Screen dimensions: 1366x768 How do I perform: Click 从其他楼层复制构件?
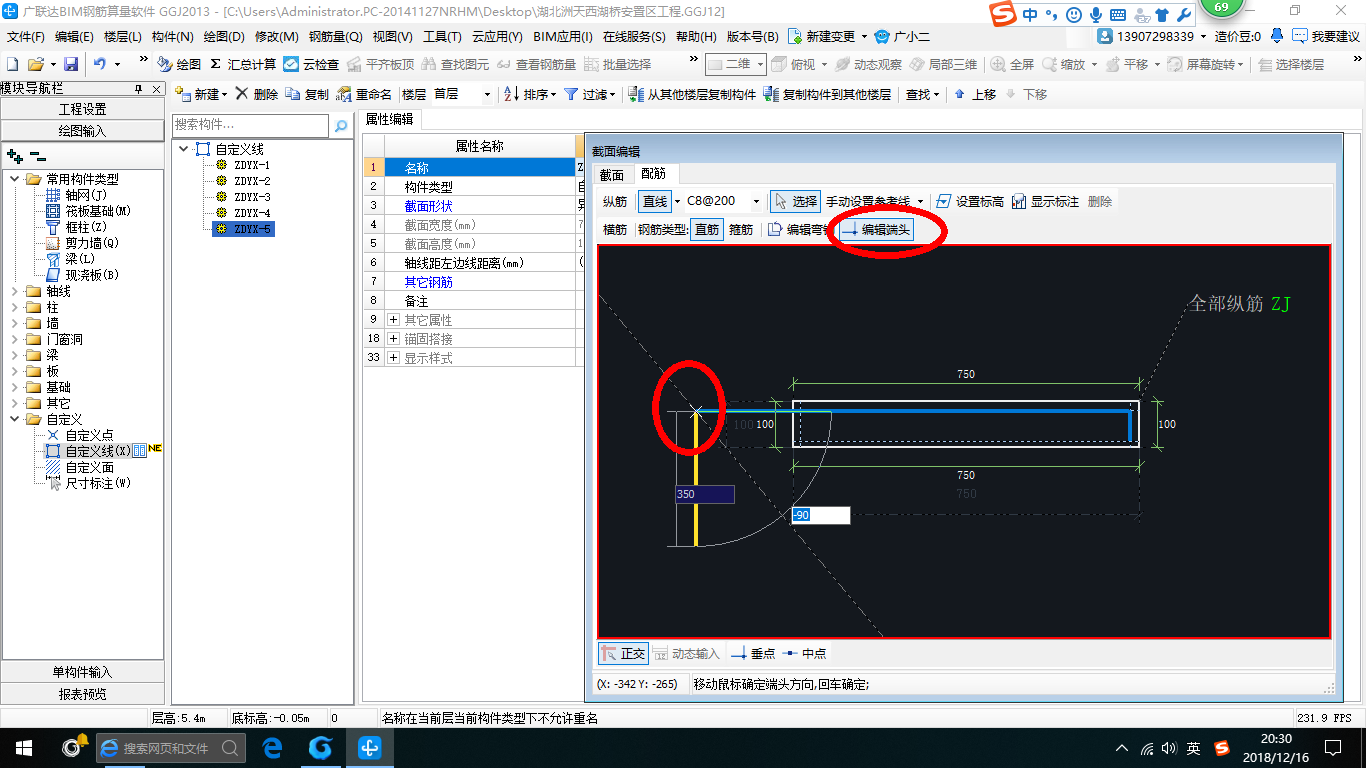[x=692, y=94]
